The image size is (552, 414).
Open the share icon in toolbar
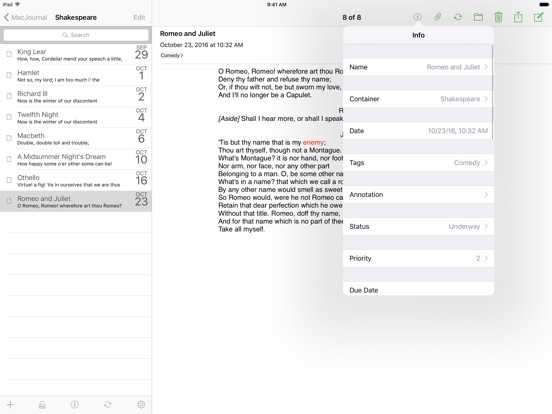518,17
